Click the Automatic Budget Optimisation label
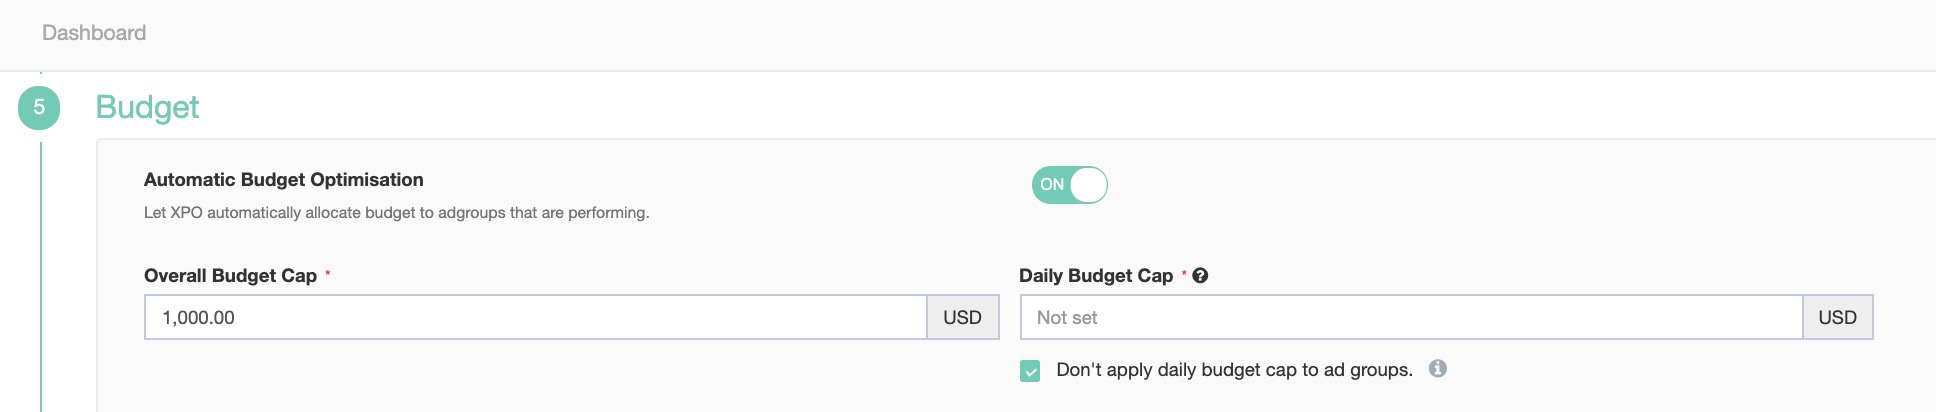The width and height of the screenshot is (1936, 412). (x=283, y=180)
